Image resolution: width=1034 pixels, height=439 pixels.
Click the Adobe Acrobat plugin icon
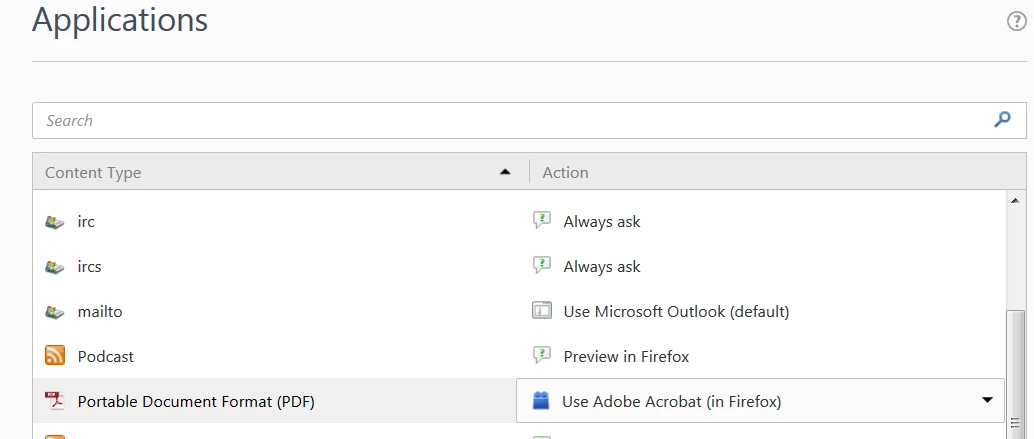[541, 401]
